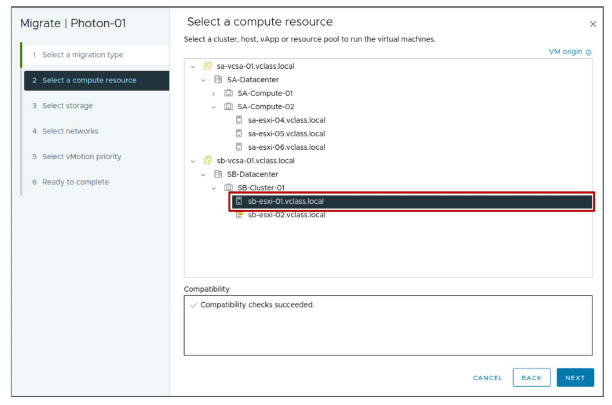Select sa-vcsa-01.vclass.local in the tree
Viewport: 612px width, 405px height.
click(255, 66)
